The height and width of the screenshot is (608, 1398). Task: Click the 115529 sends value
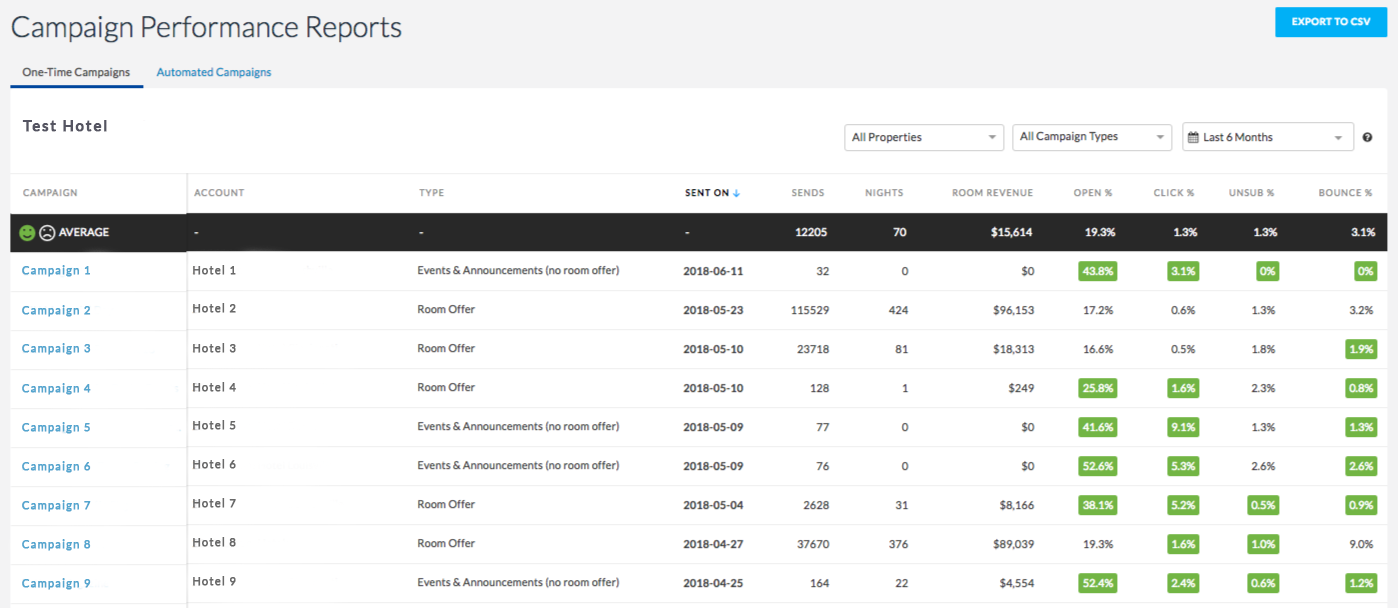[x=808, y=310]
